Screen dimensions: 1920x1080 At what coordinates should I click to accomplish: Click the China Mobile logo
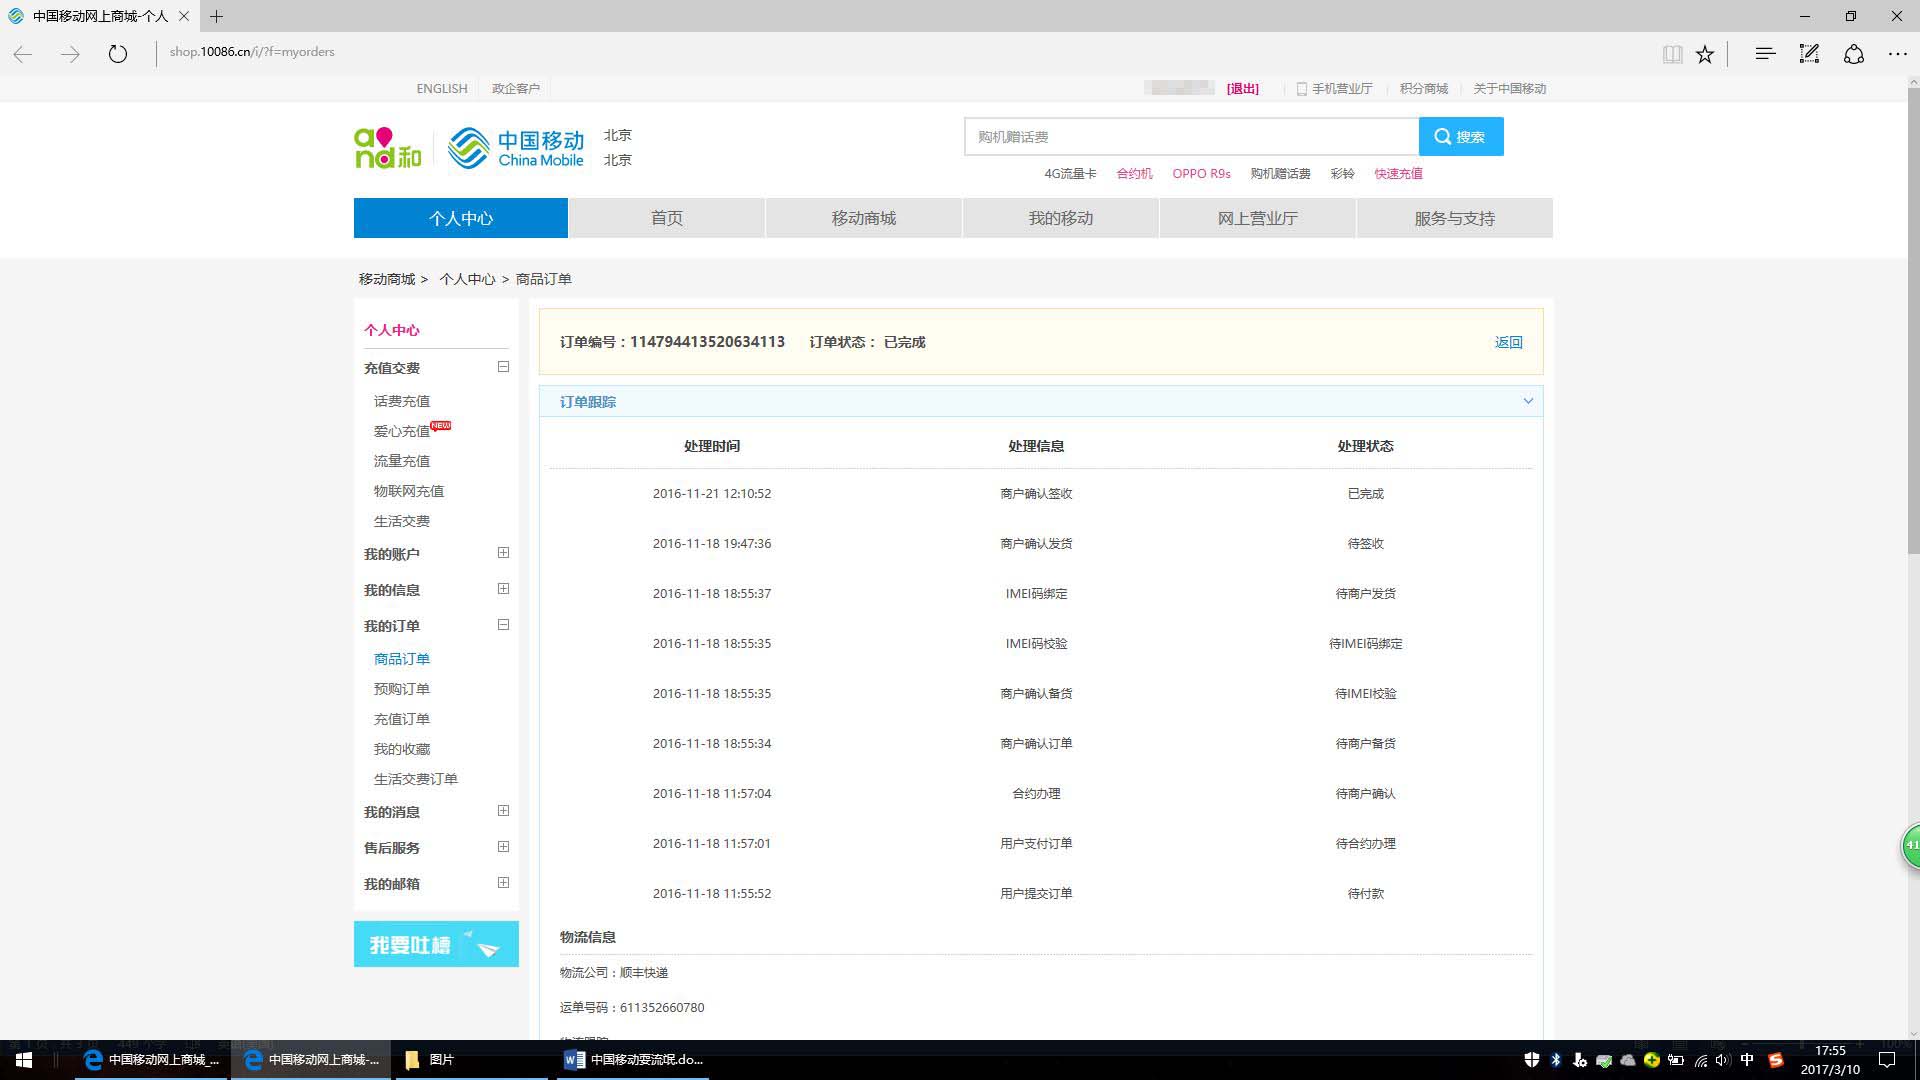pyautogui.click(x=516, y=148)
